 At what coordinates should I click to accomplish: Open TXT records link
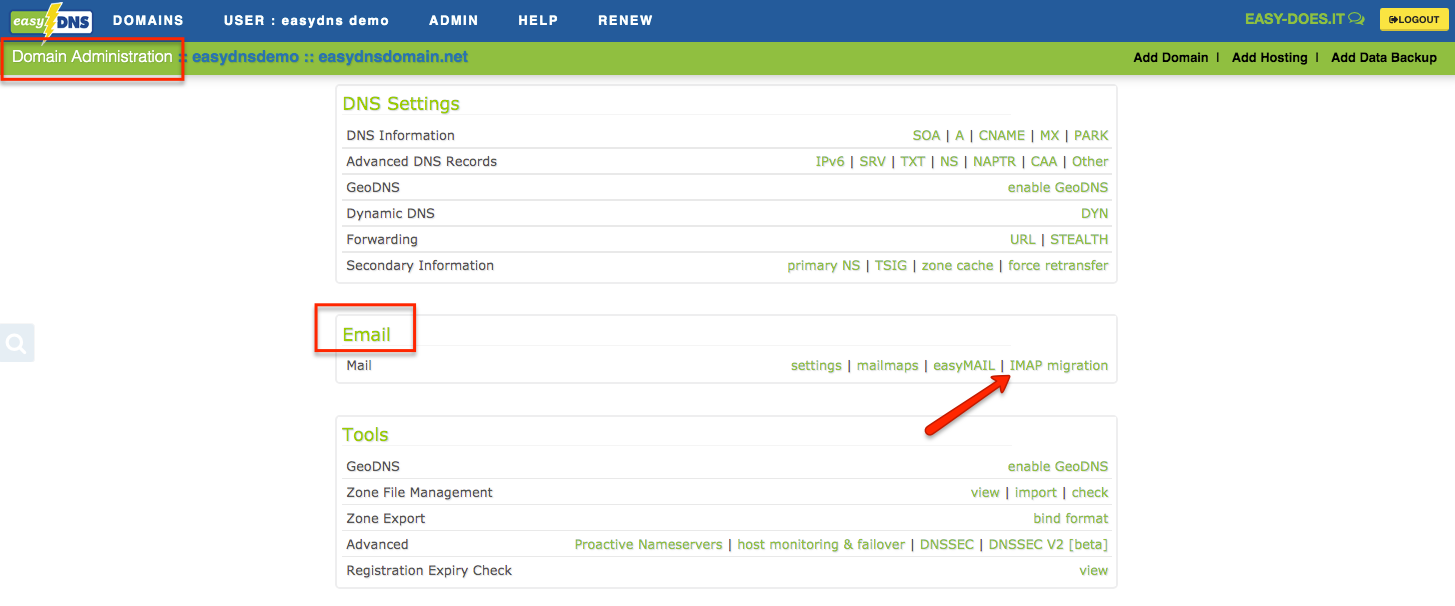(913, 162)
